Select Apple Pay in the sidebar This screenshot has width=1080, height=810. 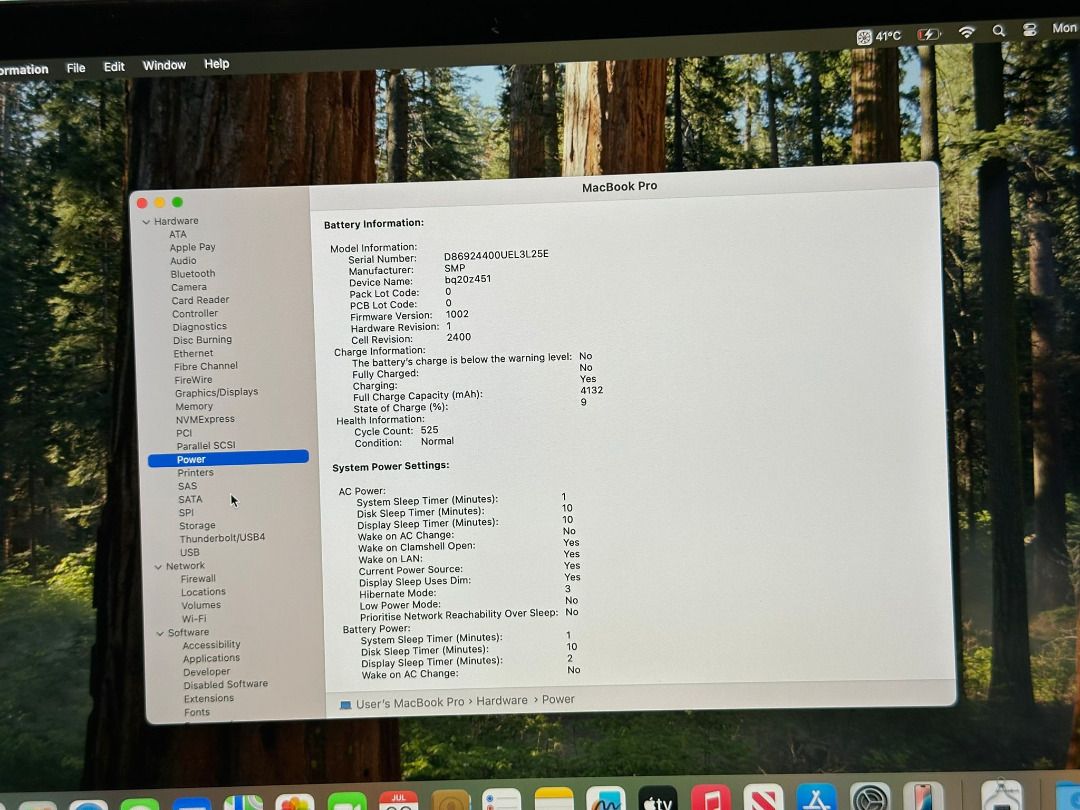(x=193, y=247)
